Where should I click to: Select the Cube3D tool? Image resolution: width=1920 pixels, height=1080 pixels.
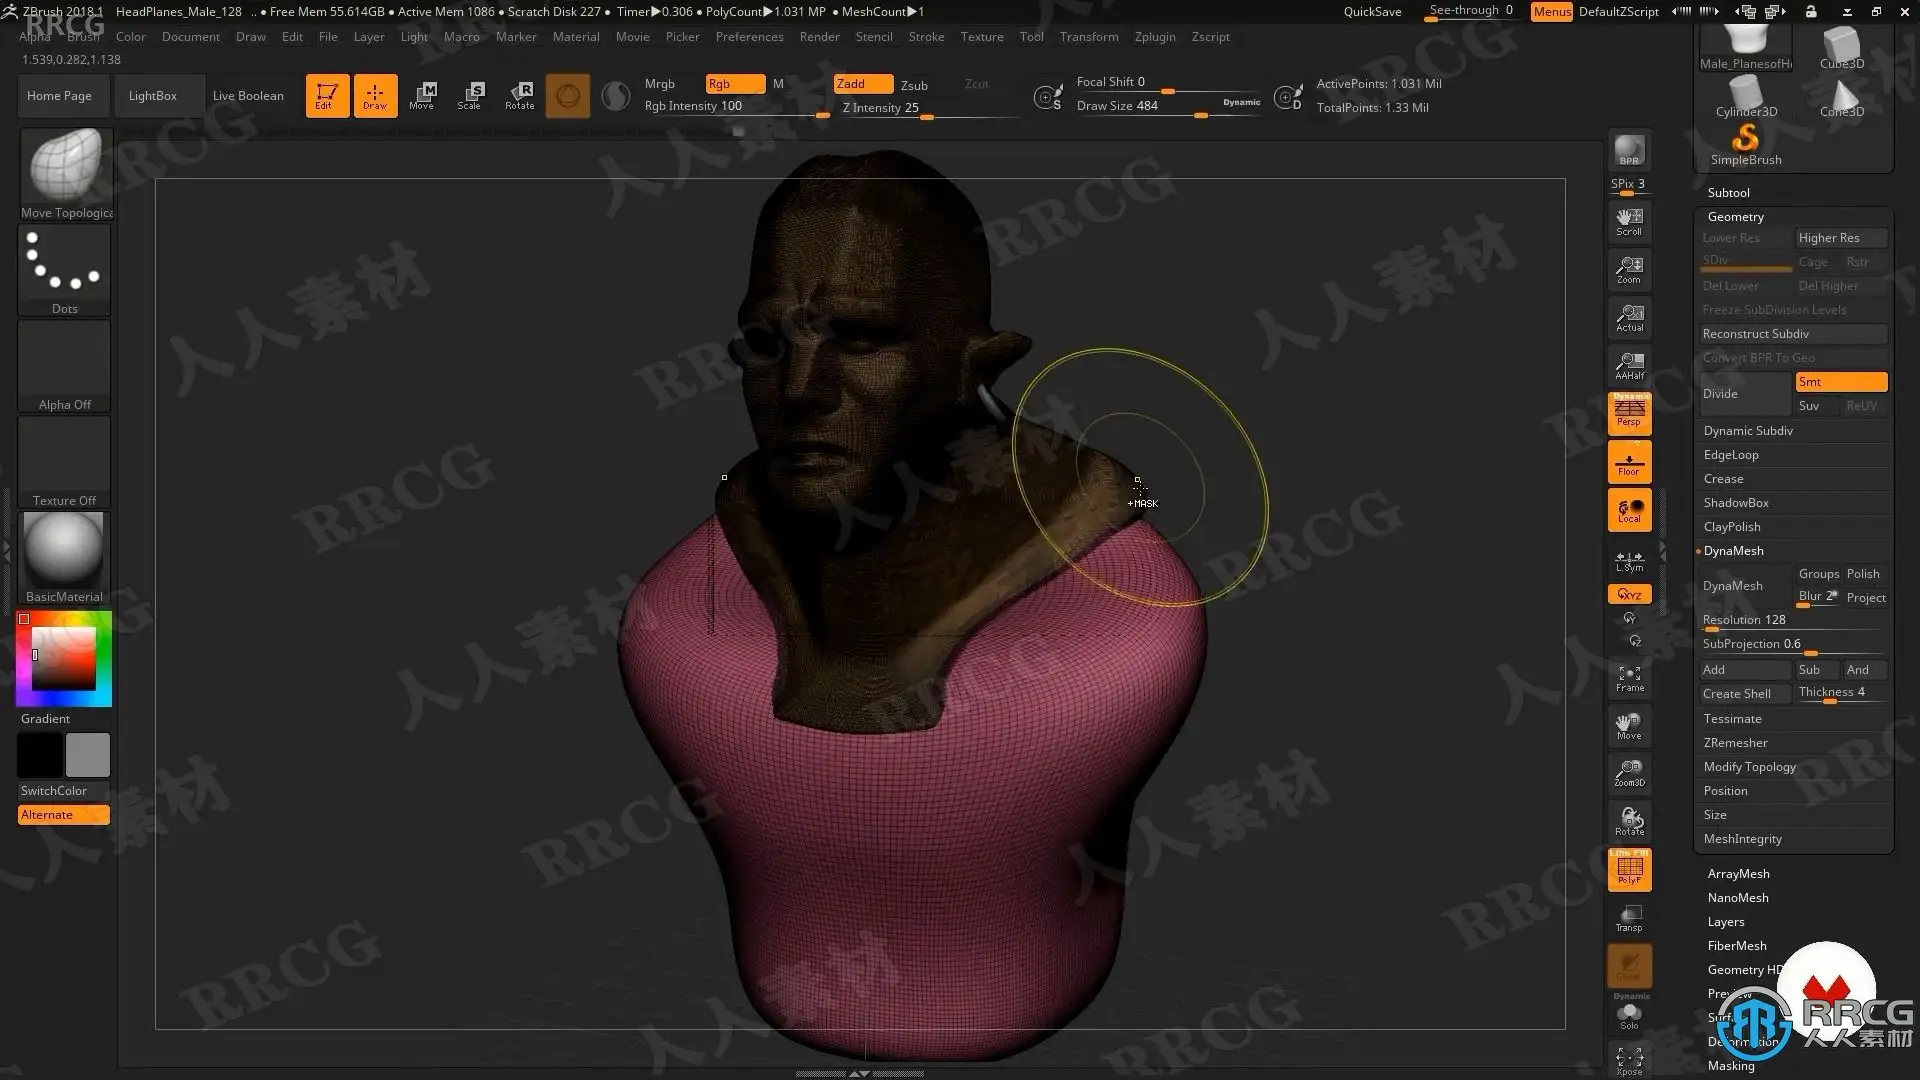click(1841, 48)
